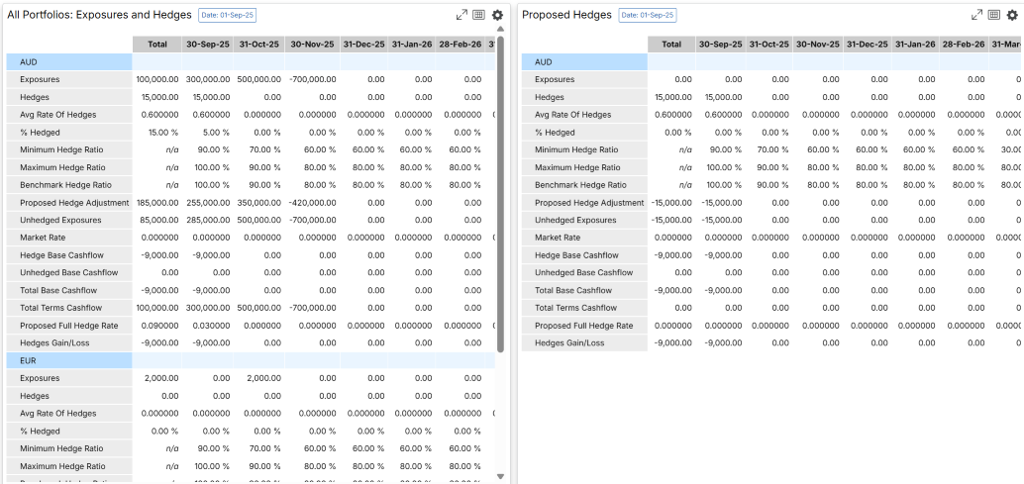Click Total Terms Cashflow label in Proposed Hedges
The height and width of the screenshot is (484, 1024).
(576, 308)
